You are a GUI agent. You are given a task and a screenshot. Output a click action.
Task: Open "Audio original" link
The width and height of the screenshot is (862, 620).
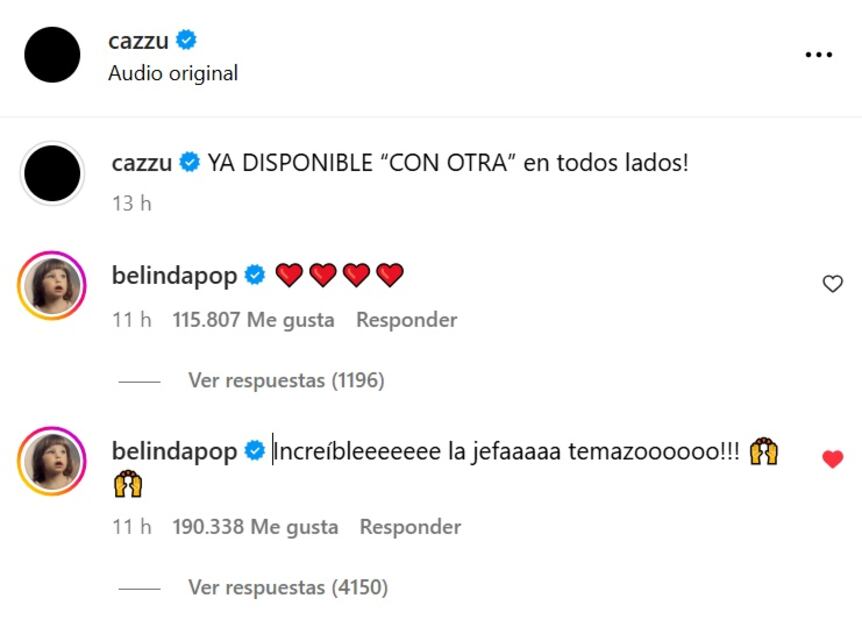tap(173, 73)
